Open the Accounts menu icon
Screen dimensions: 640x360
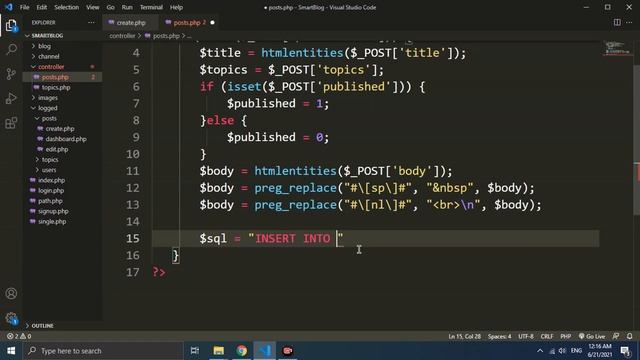[x=11, y=293]
